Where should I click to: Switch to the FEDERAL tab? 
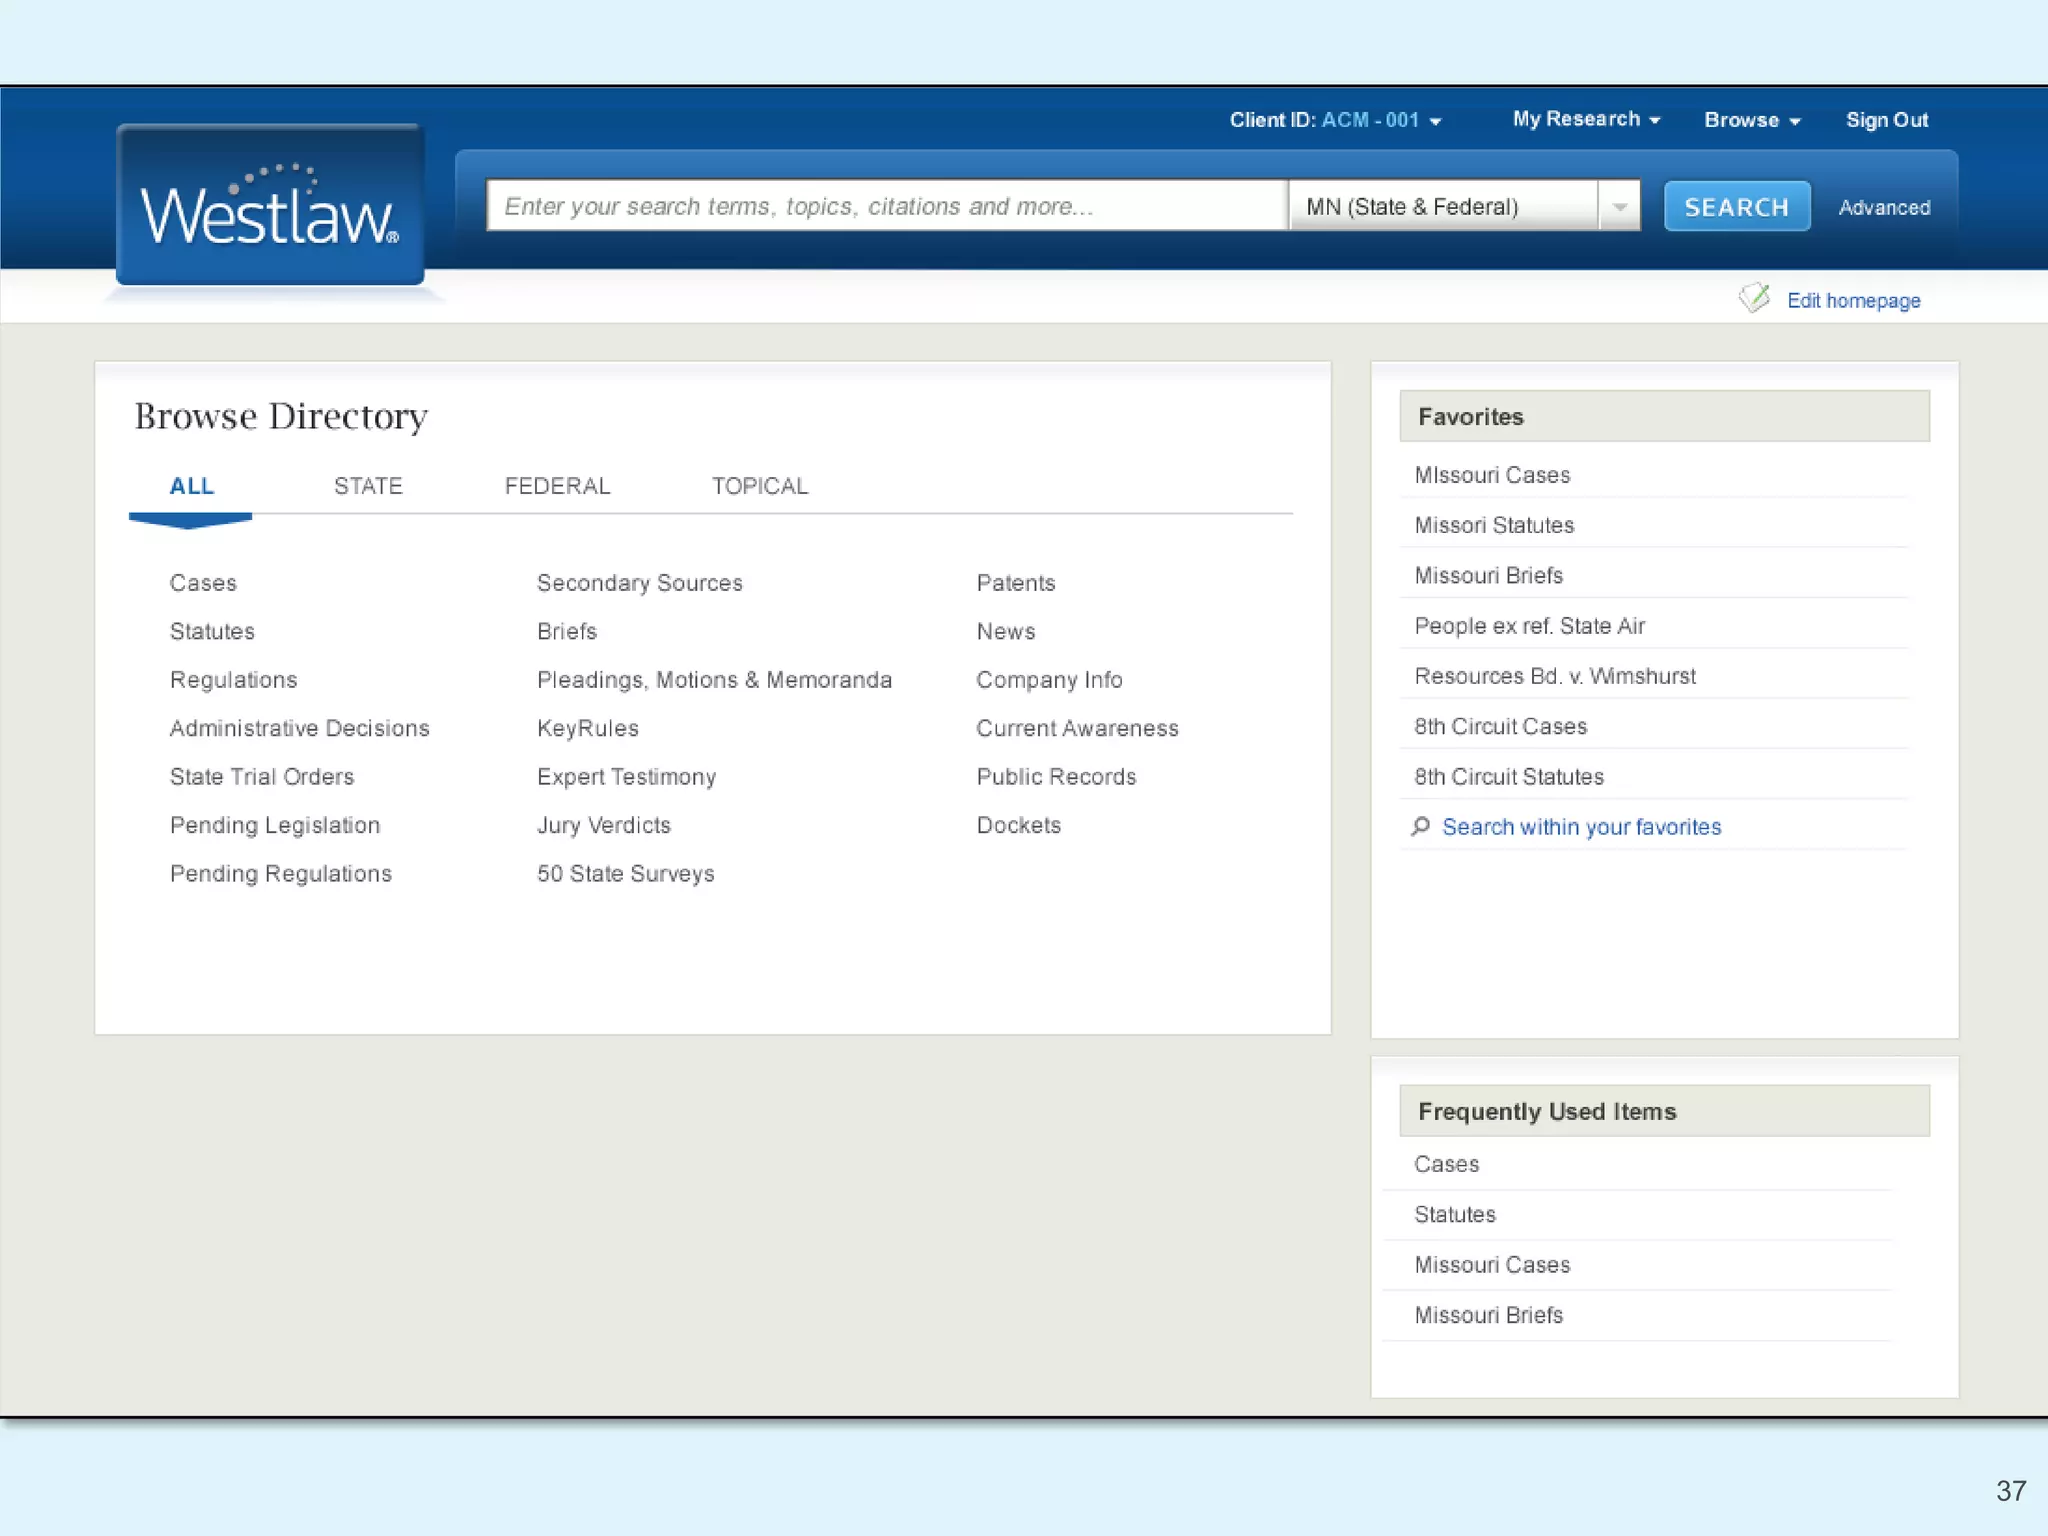(557, 486)
